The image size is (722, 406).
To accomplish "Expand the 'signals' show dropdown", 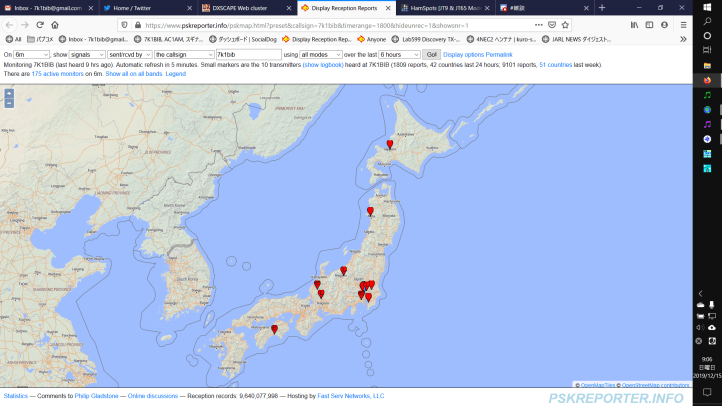I will click(x=87, y=54).
